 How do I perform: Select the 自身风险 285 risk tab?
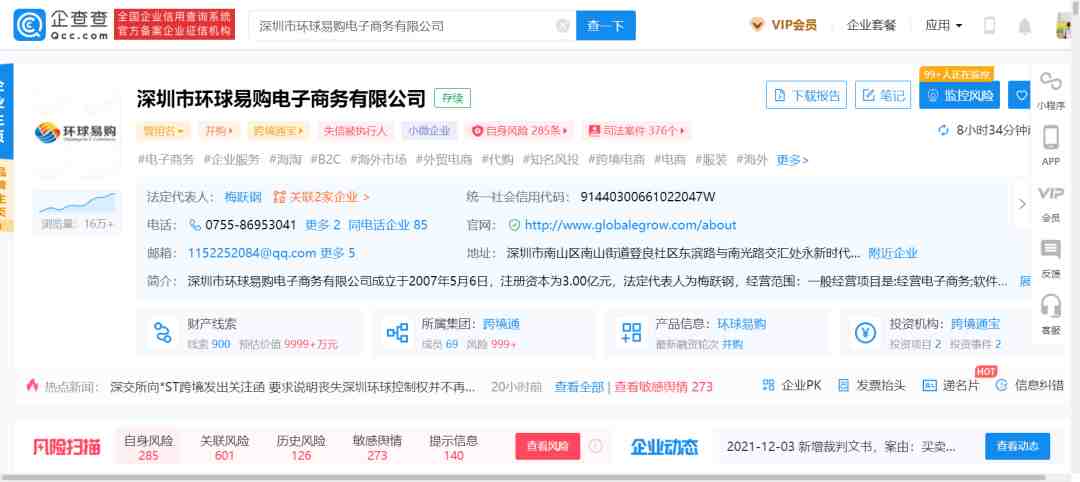(148, 447)
